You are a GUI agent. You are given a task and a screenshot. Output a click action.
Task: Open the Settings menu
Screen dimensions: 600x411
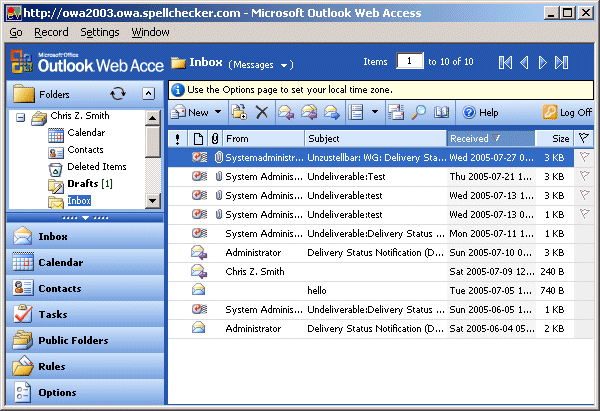click(99, 32)
